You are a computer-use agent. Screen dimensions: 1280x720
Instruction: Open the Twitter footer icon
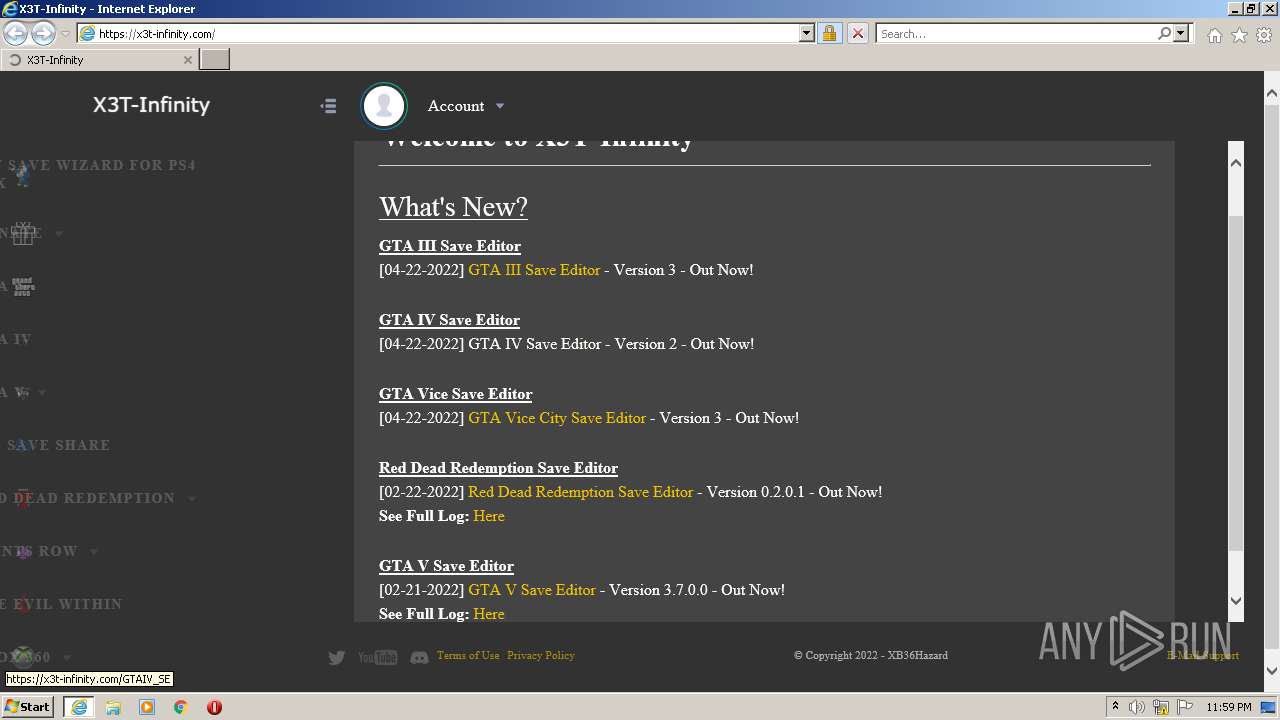(x=337, y=657)
